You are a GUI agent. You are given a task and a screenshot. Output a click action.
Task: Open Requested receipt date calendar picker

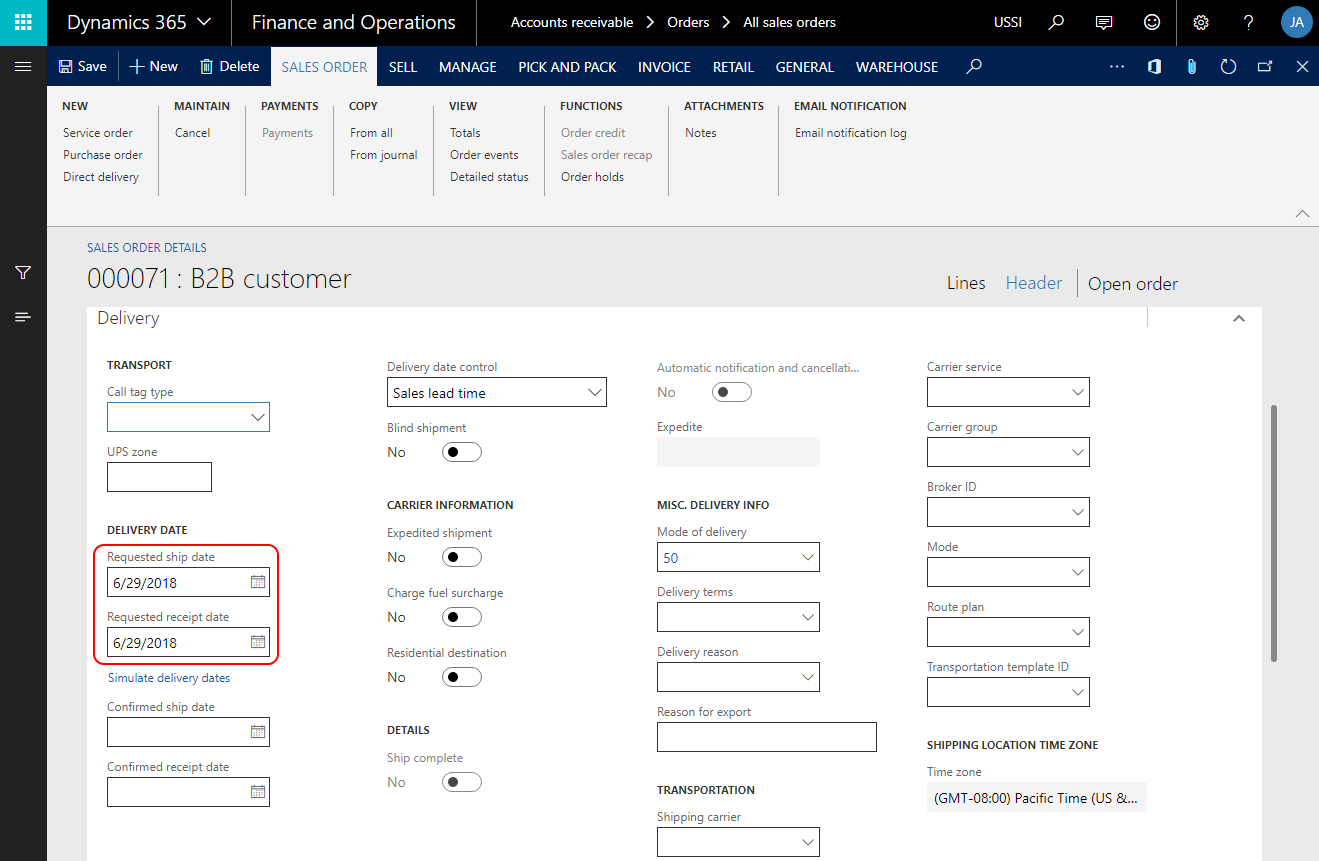click(x=257, y=642)
